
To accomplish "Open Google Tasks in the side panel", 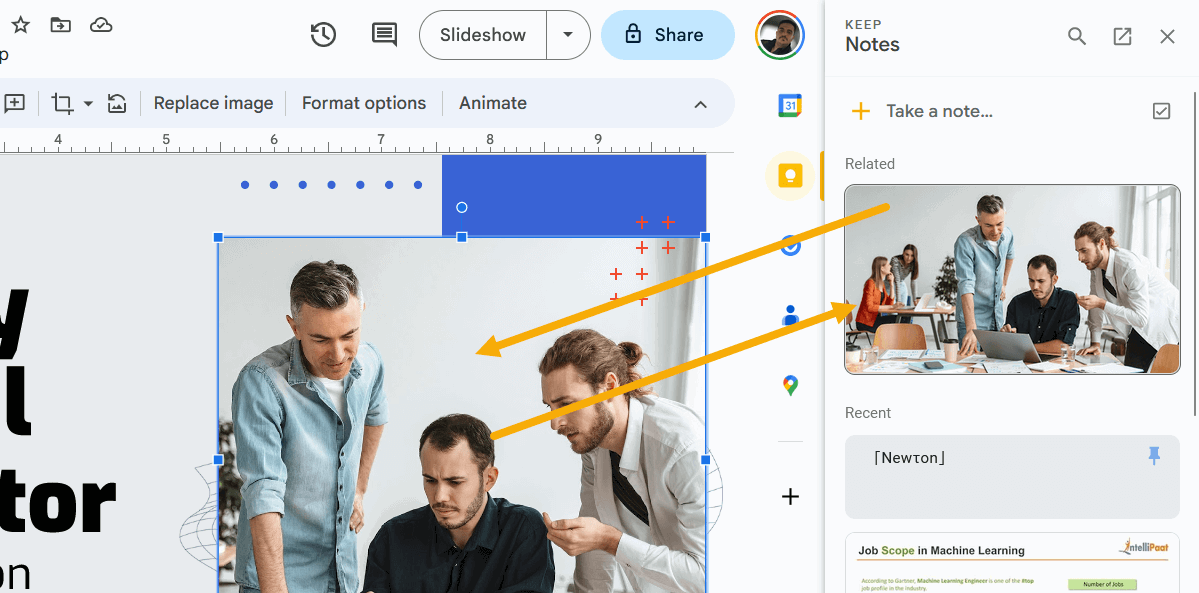I will [x=790, y=246].
